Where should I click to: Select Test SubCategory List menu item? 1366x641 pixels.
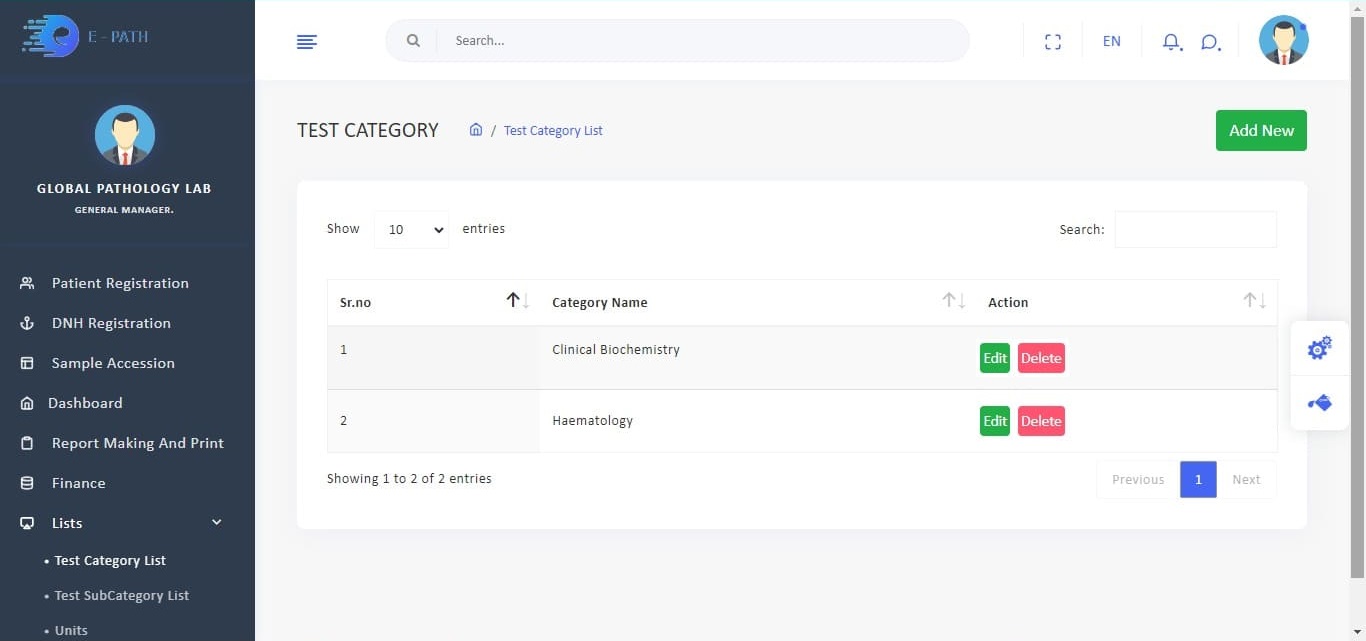point(121,595)
